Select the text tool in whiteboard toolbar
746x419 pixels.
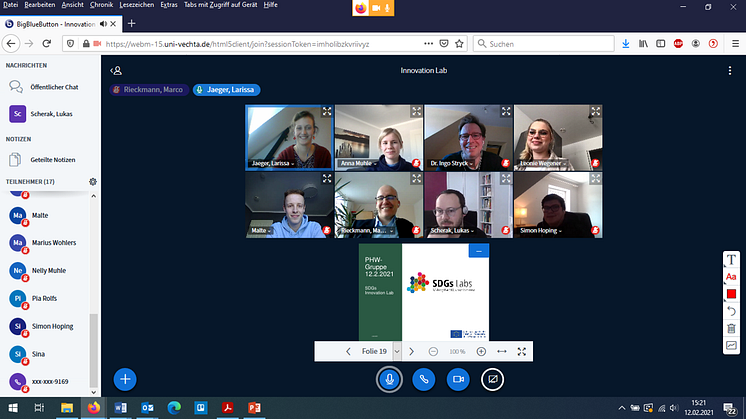[x=731, y=259]
